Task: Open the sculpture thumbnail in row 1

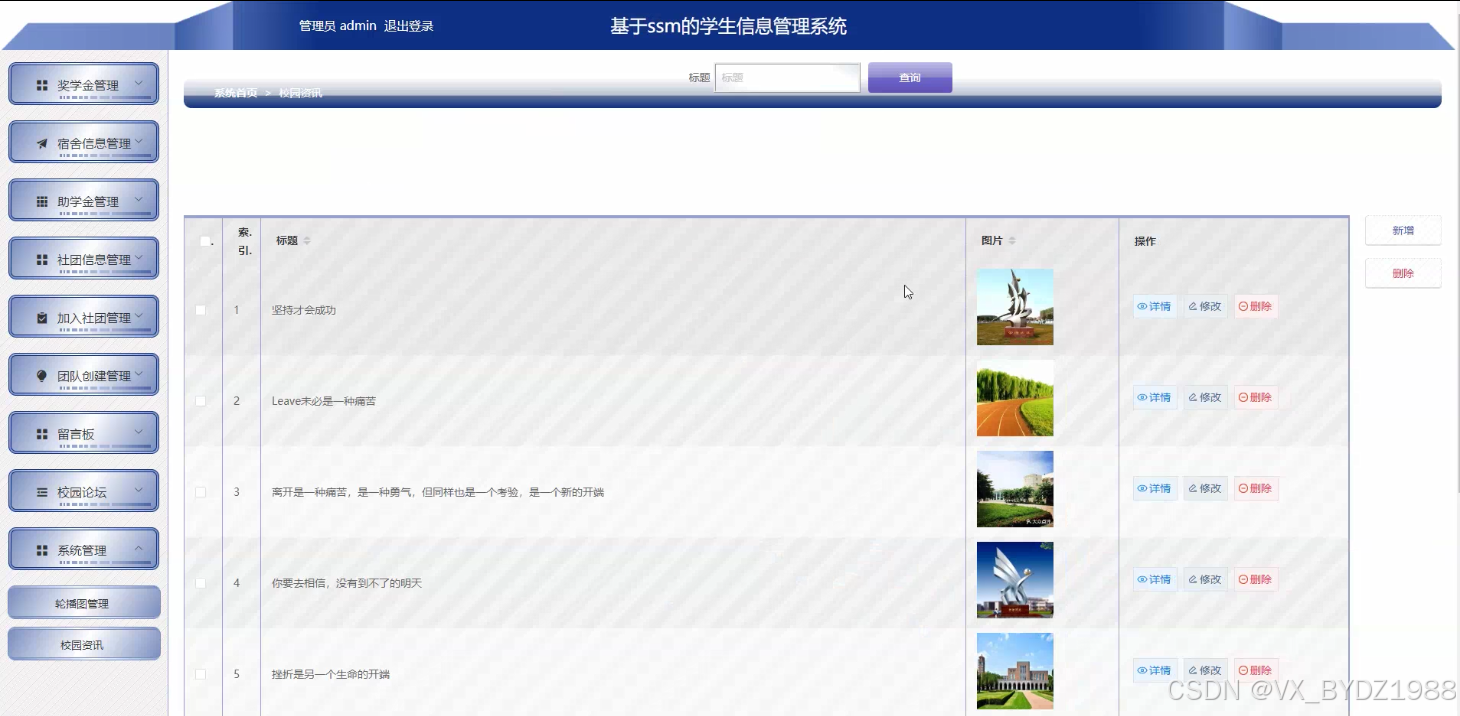Action: [x=1015, y=307]
